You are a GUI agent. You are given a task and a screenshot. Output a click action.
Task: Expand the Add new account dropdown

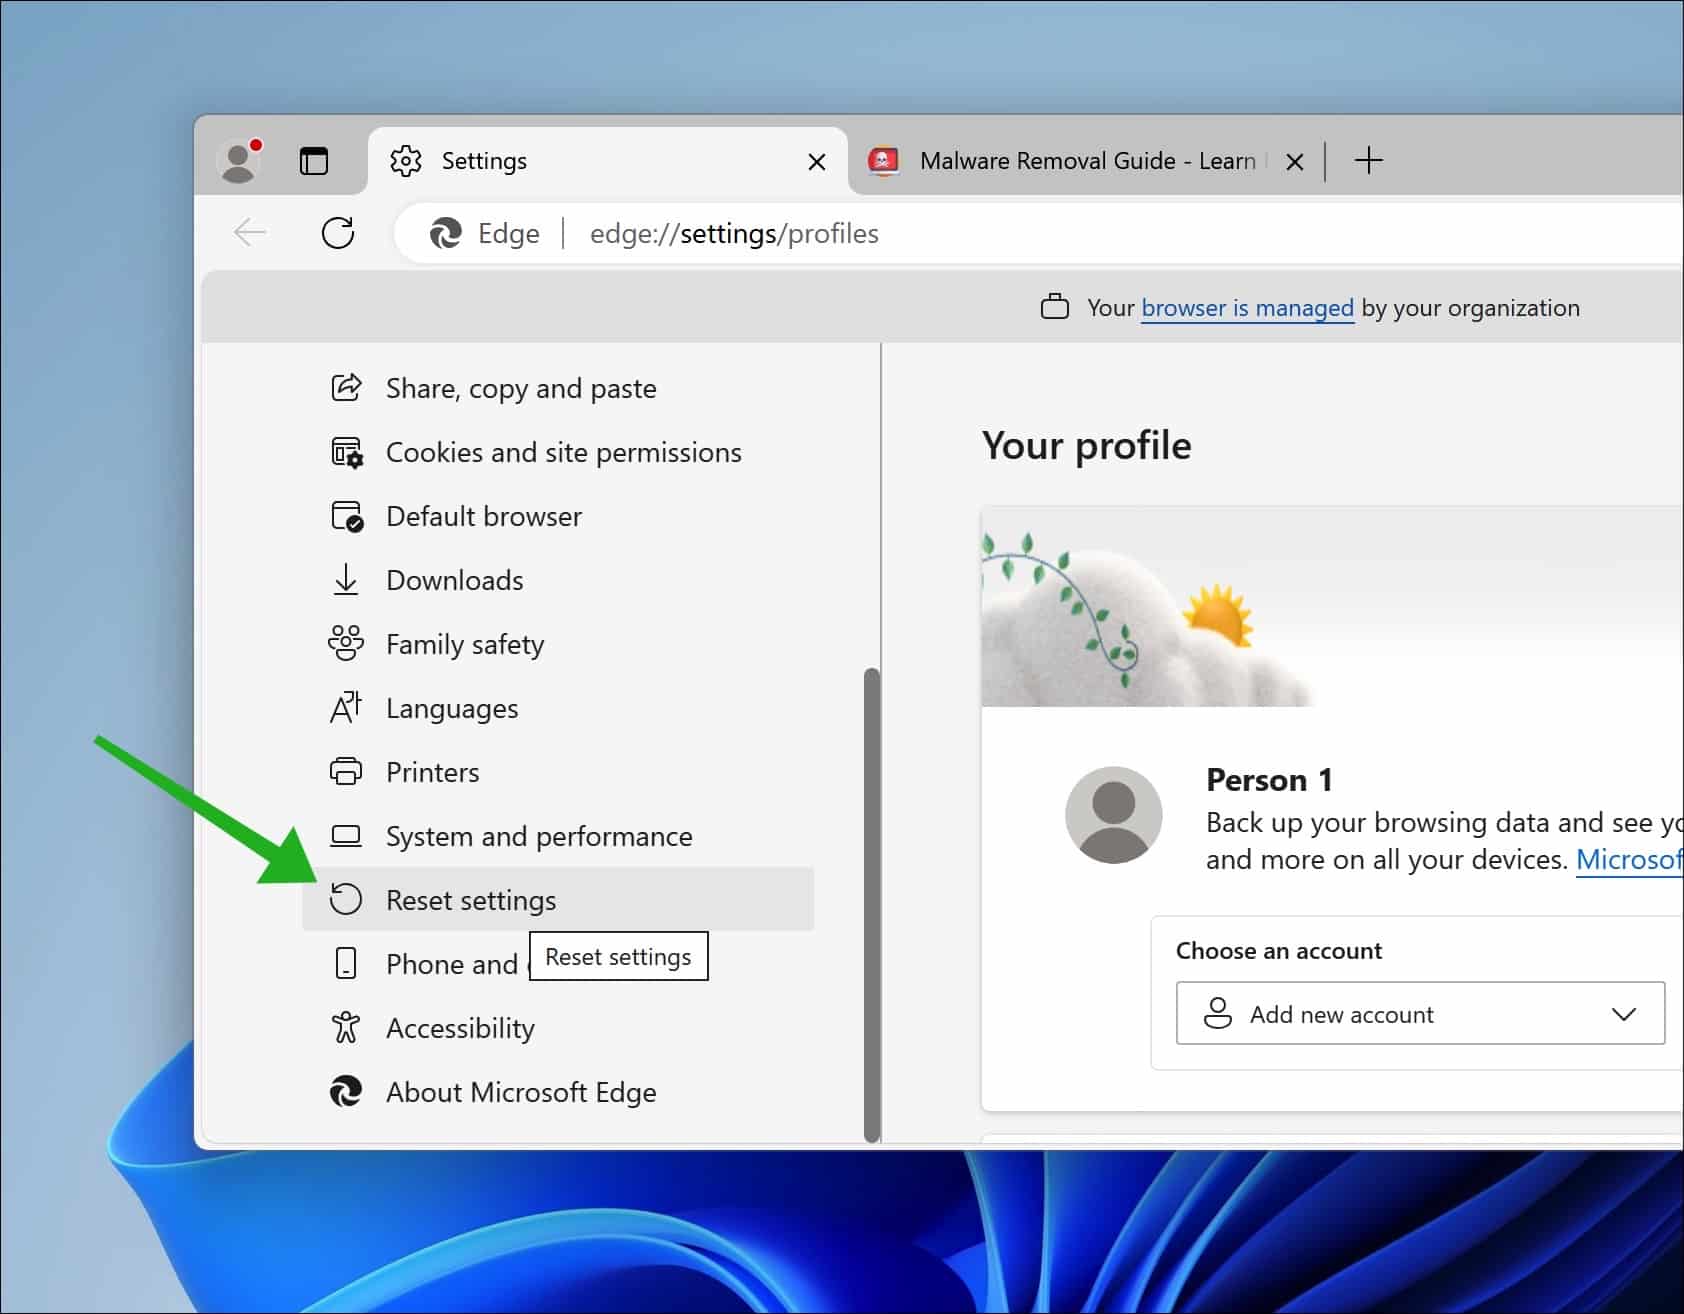coord(1622,1014)
